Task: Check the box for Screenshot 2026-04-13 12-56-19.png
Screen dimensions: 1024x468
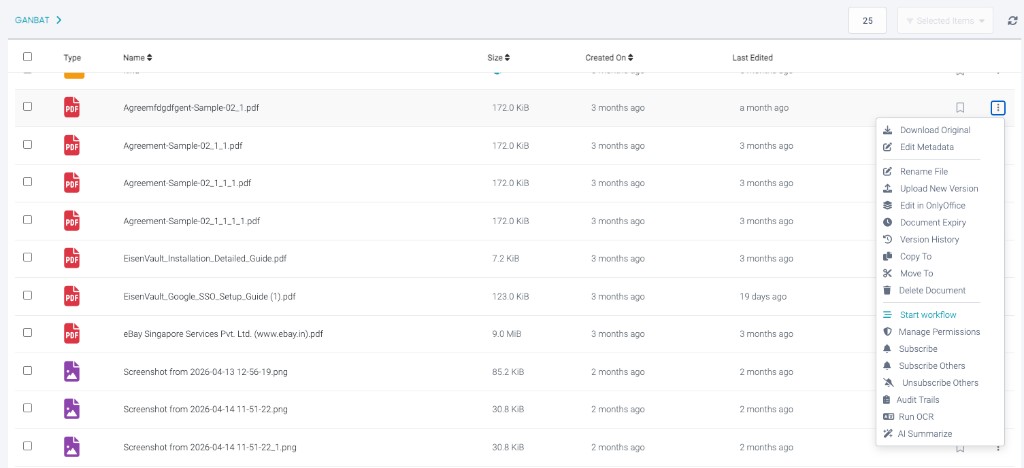Action: coord(27,370)
